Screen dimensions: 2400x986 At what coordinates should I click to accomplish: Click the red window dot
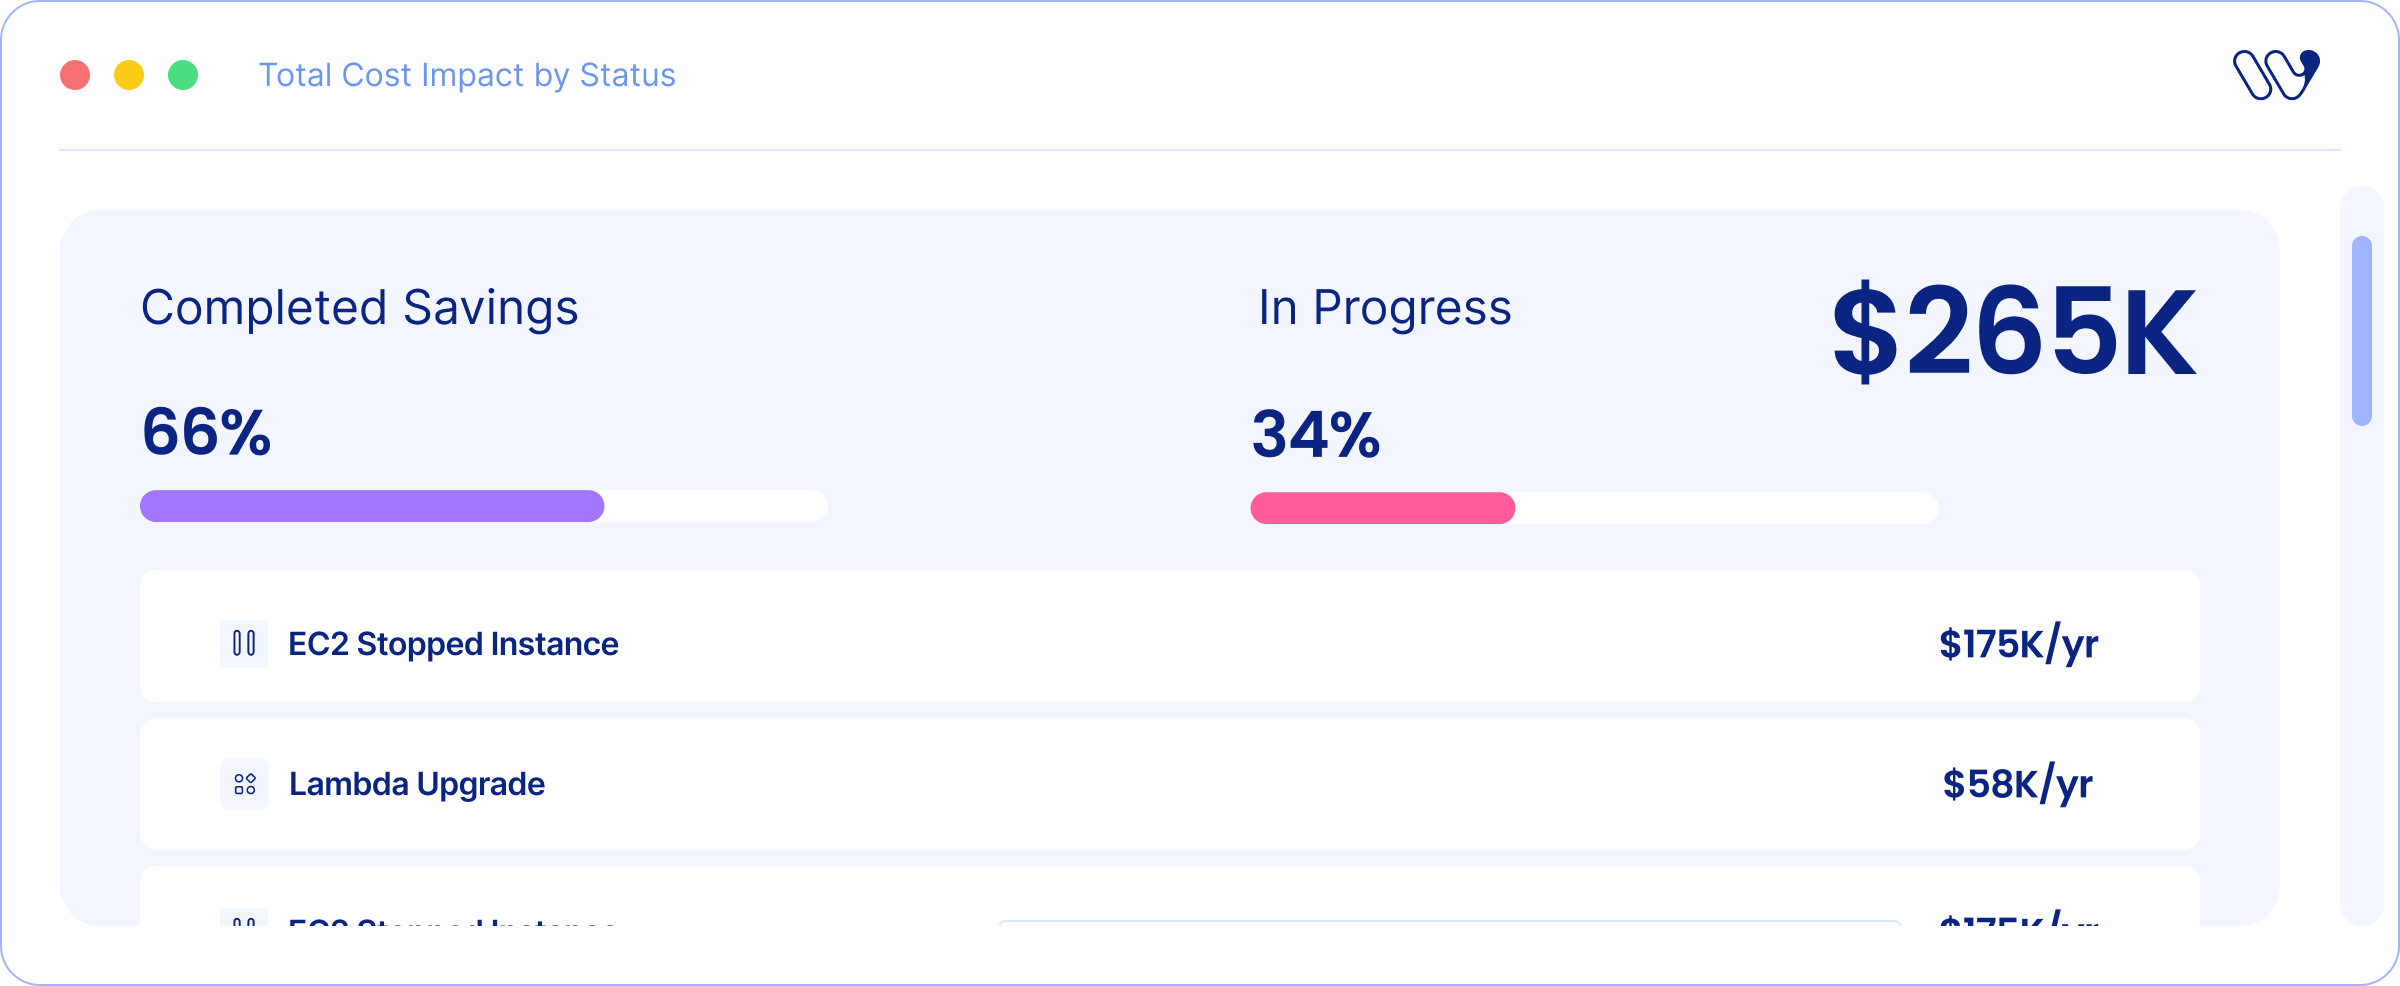[x=75, y=75]
